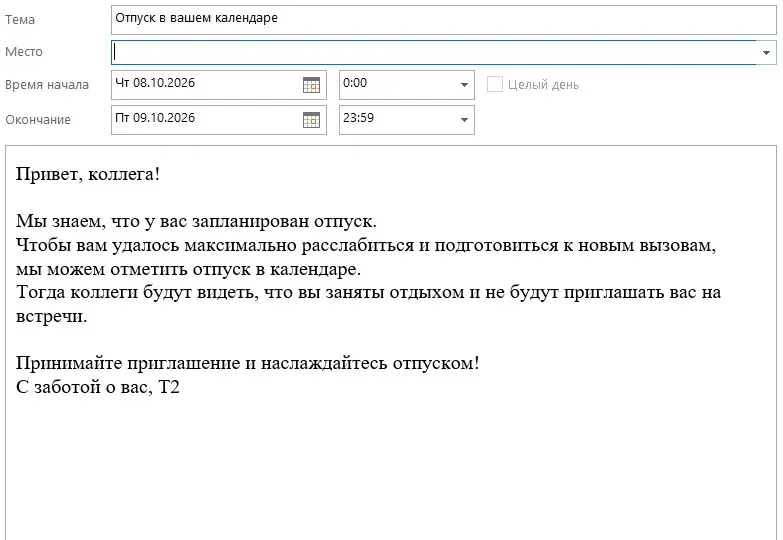Click the start time value 0:00
This screenshot has height=540, width=783.
355,83
